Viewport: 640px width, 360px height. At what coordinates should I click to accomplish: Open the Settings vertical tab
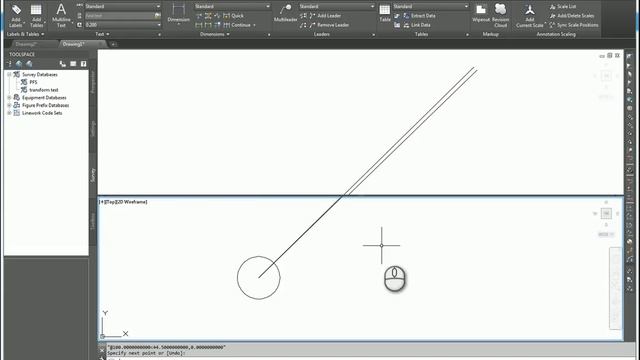pos(93,128)
